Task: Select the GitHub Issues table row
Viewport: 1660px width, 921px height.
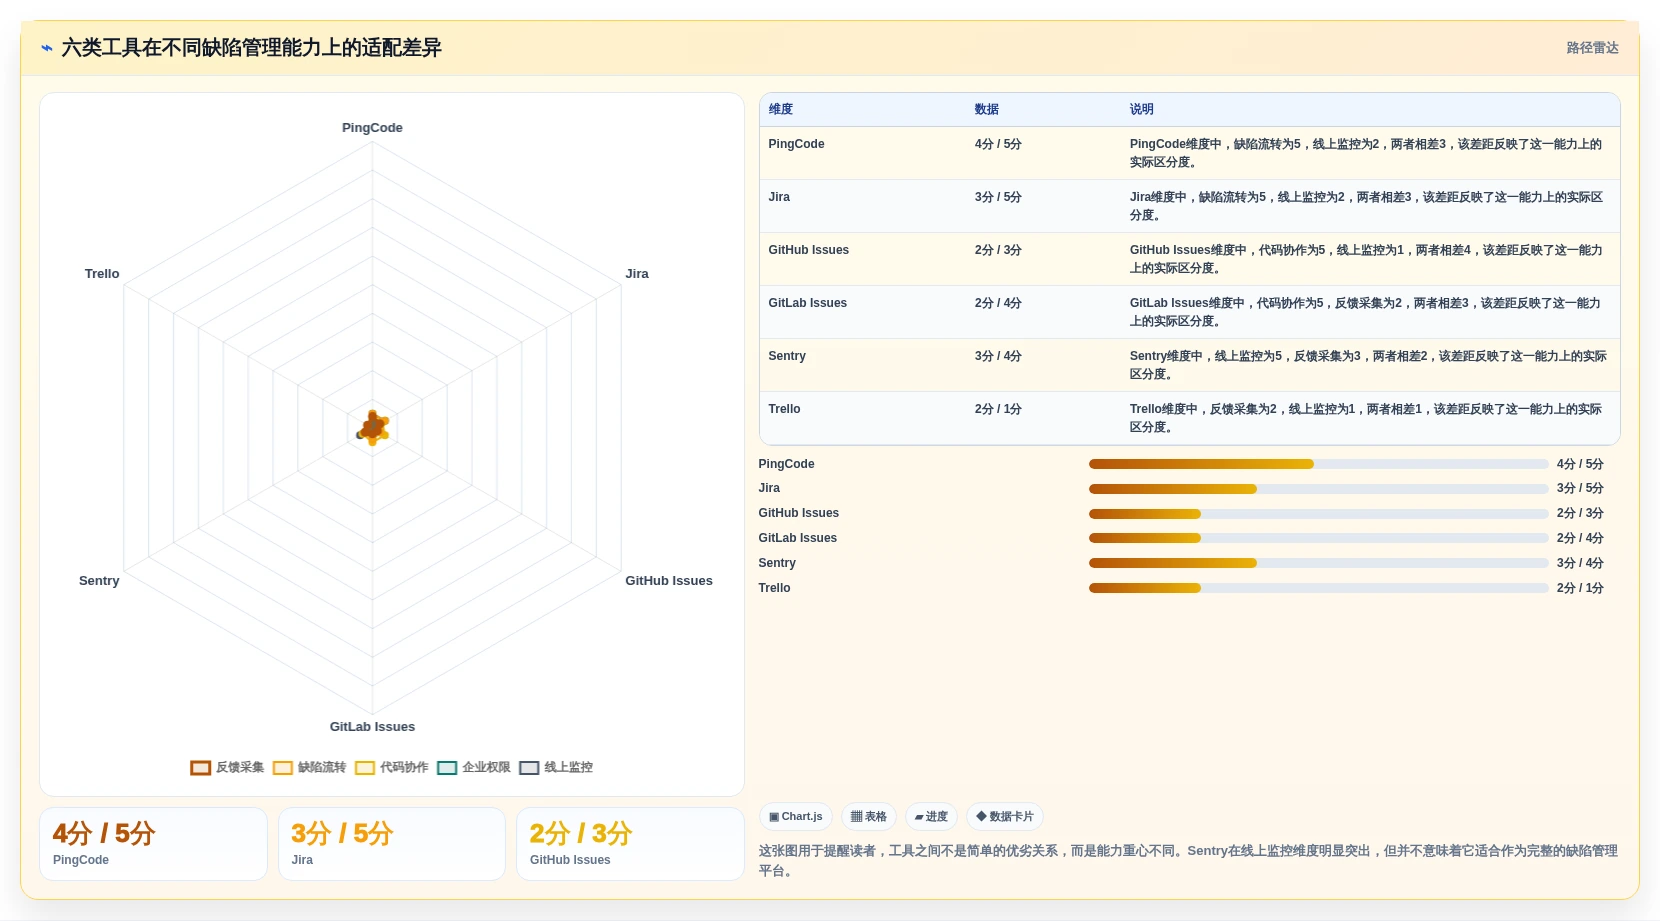Action: point(1190,259)
